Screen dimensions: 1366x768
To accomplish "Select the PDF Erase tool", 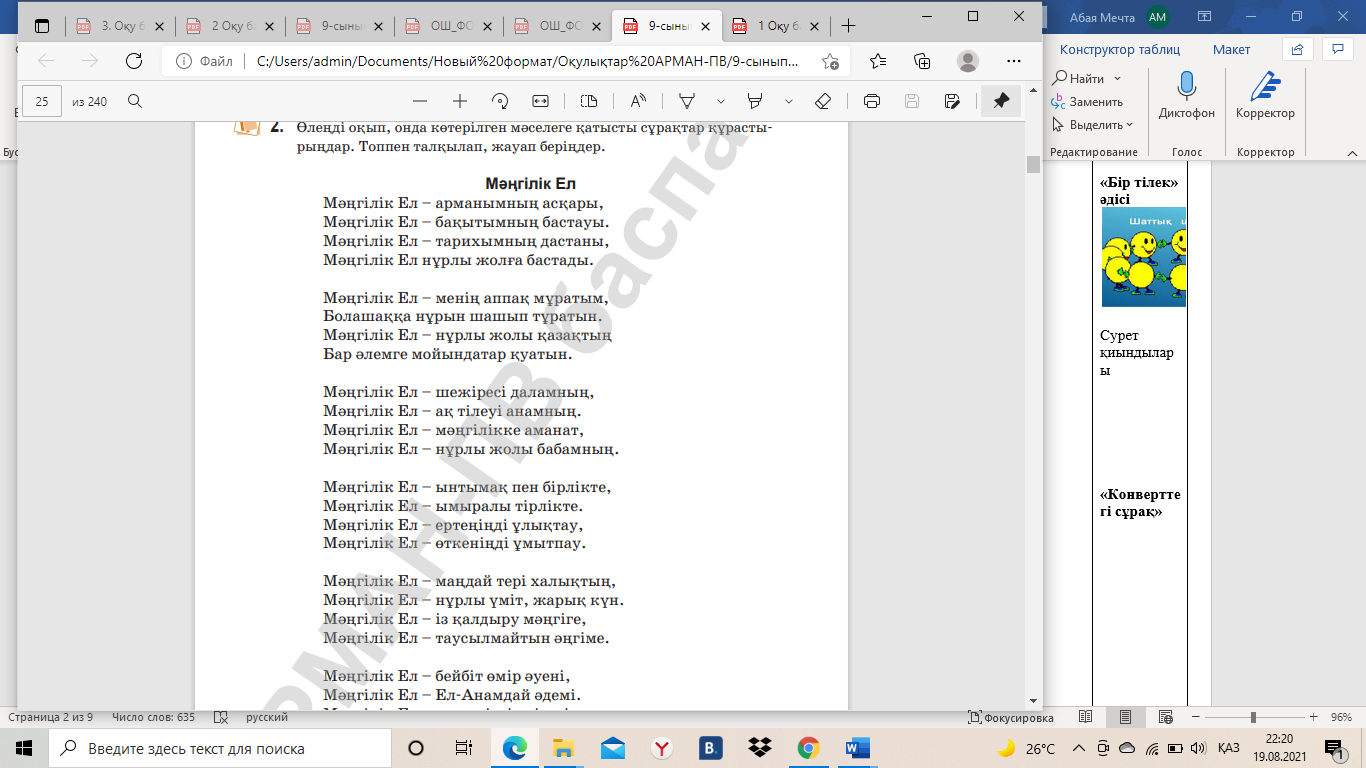I will click(x=823, y=101).
